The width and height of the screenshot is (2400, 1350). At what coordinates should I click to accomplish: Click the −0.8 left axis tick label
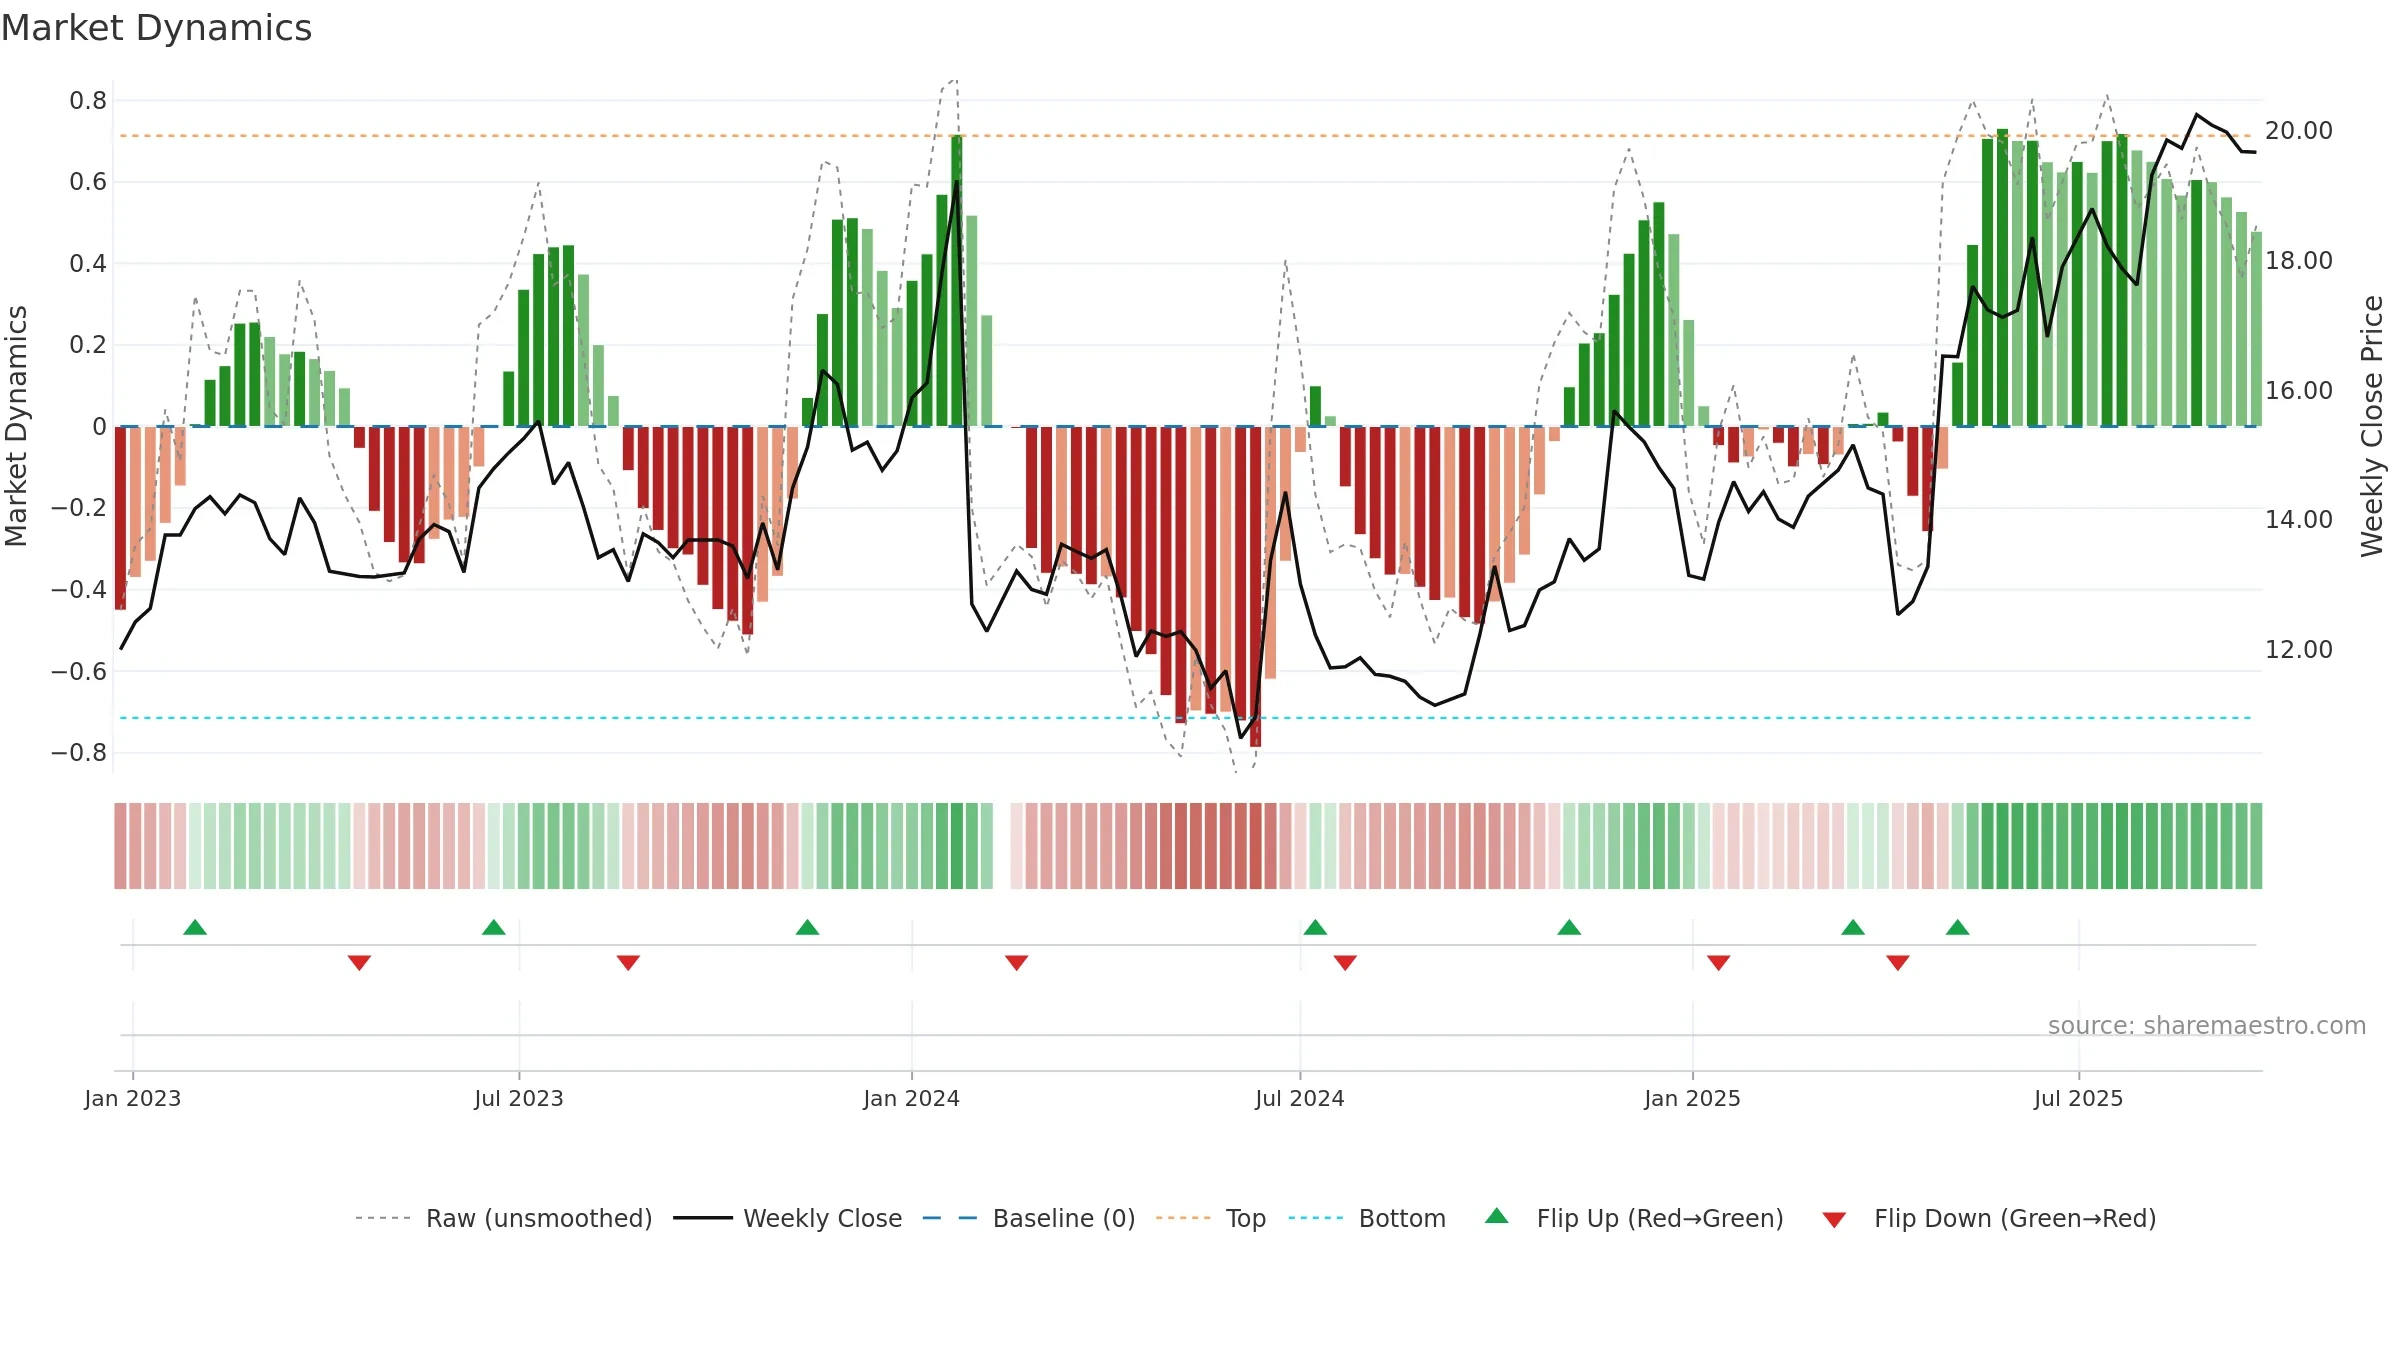[x=79, y=753]
